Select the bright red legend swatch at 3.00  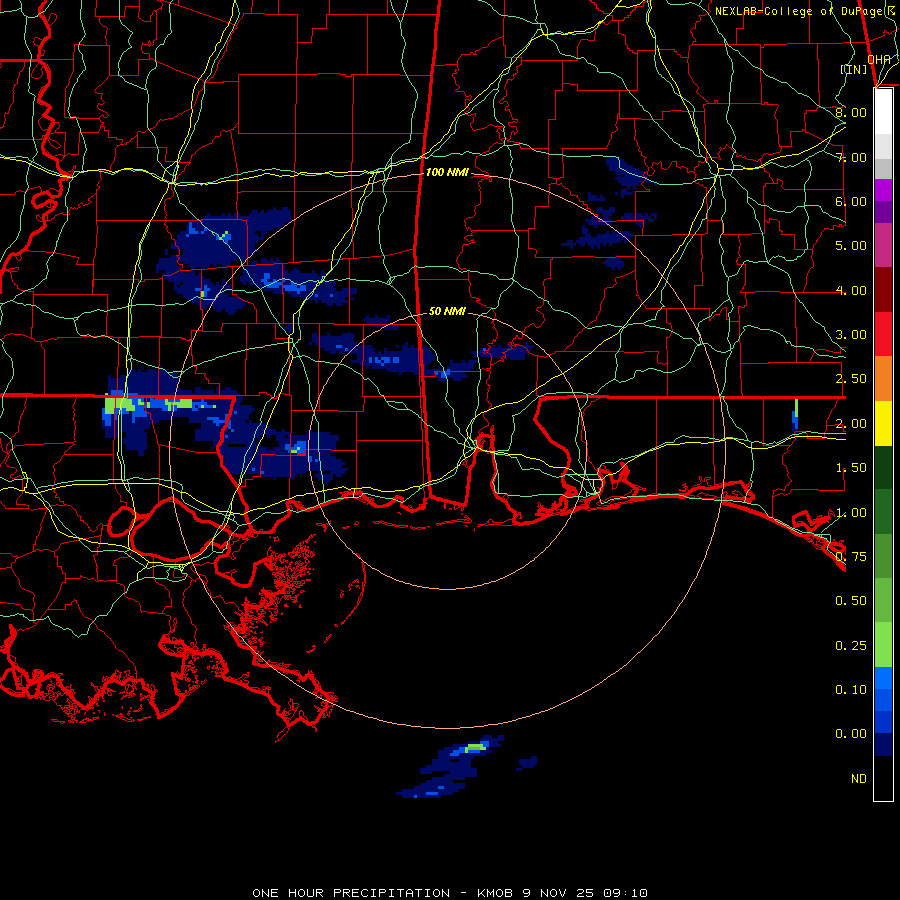pyautogui.click(x=883, y=334)
